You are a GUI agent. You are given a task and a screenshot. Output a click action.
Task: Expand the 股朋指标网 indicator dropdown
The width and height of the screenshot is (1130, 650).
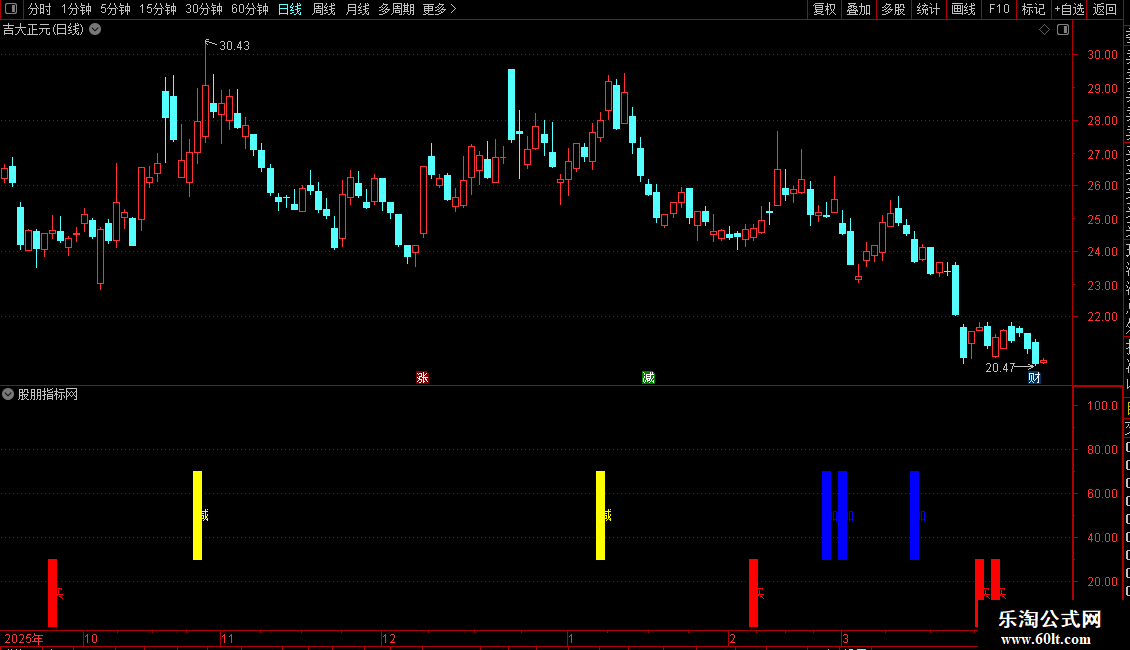pyautogui.click(x=8, y=394)
